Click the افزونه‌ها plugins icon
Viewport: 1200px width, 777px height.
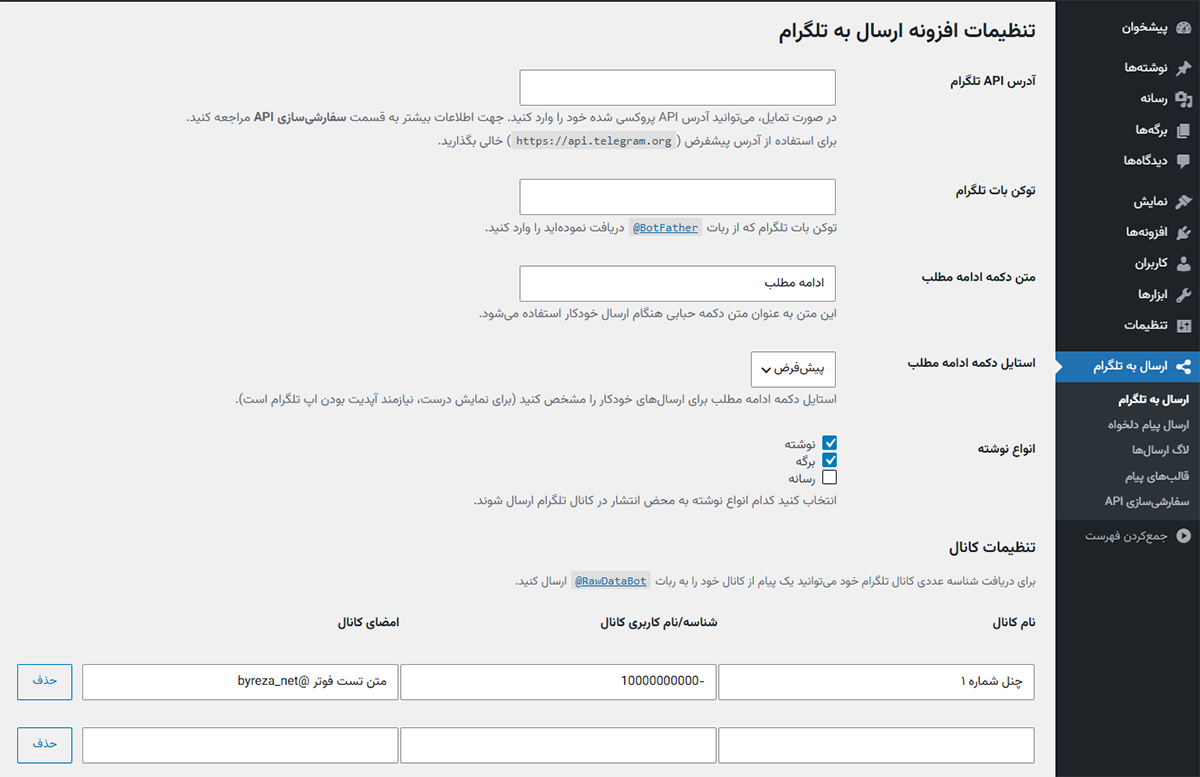coord(1183,233)
